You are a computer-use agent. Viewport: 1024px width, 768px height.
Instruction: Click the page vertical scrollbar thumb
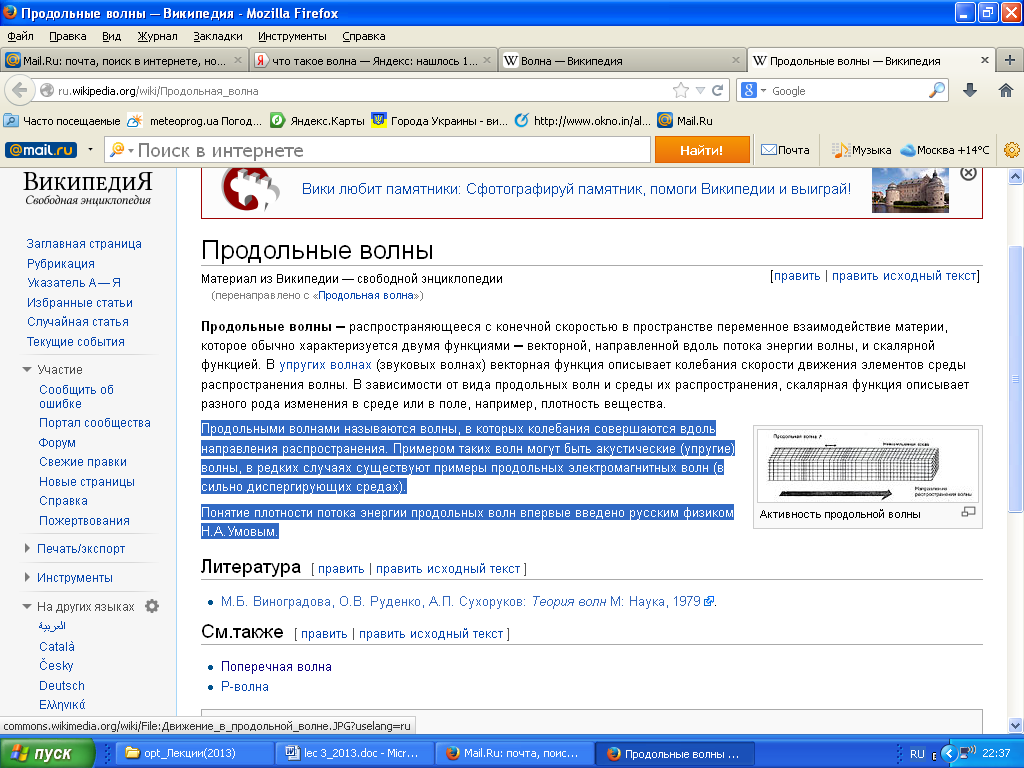point(1016,379)
